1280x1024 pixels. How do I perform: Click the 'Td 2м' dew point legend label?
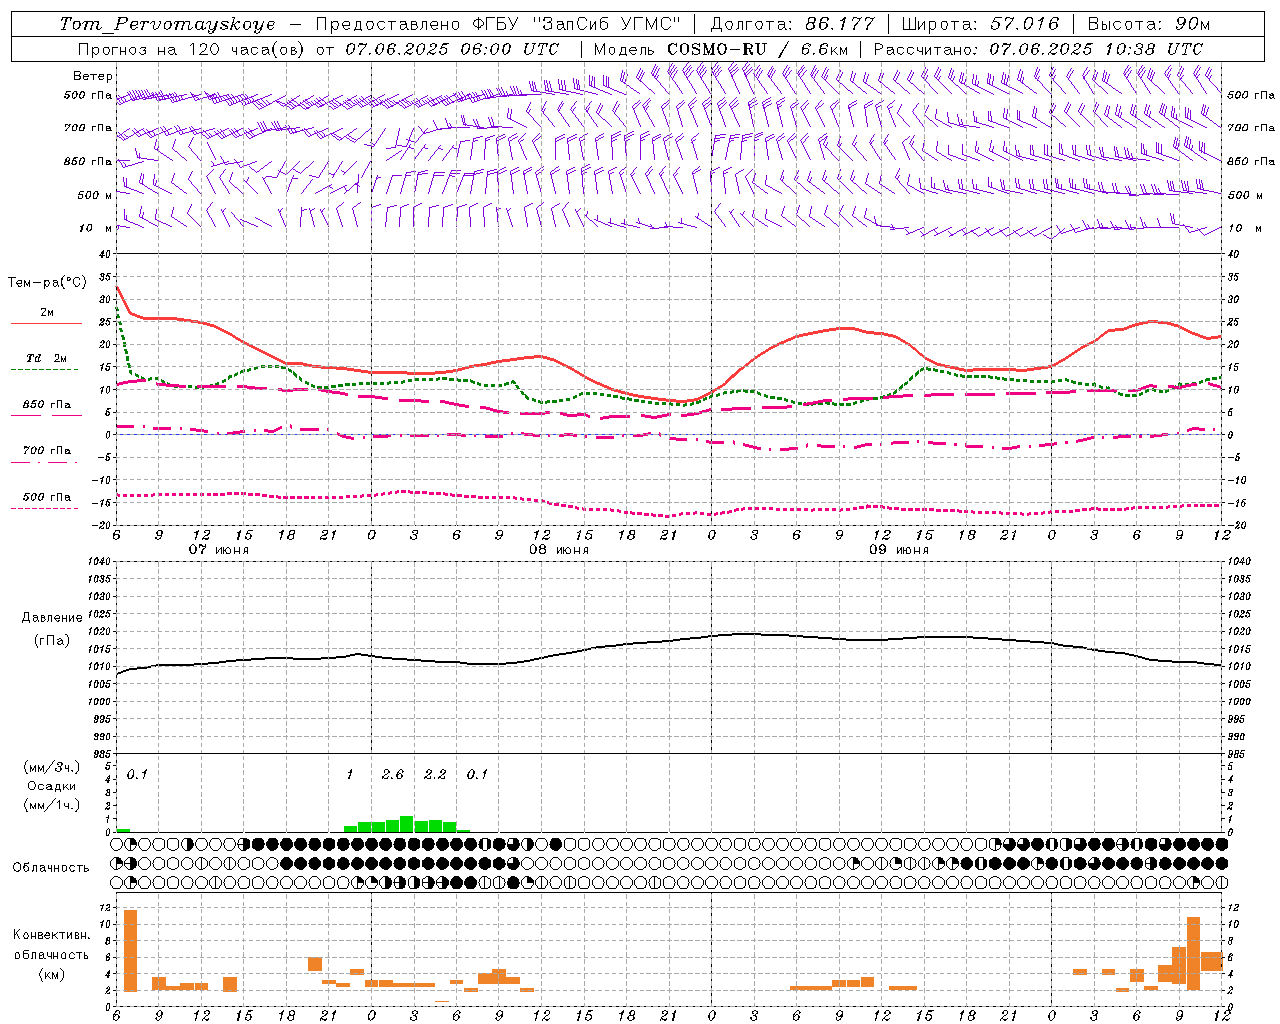tap(47, 358)
